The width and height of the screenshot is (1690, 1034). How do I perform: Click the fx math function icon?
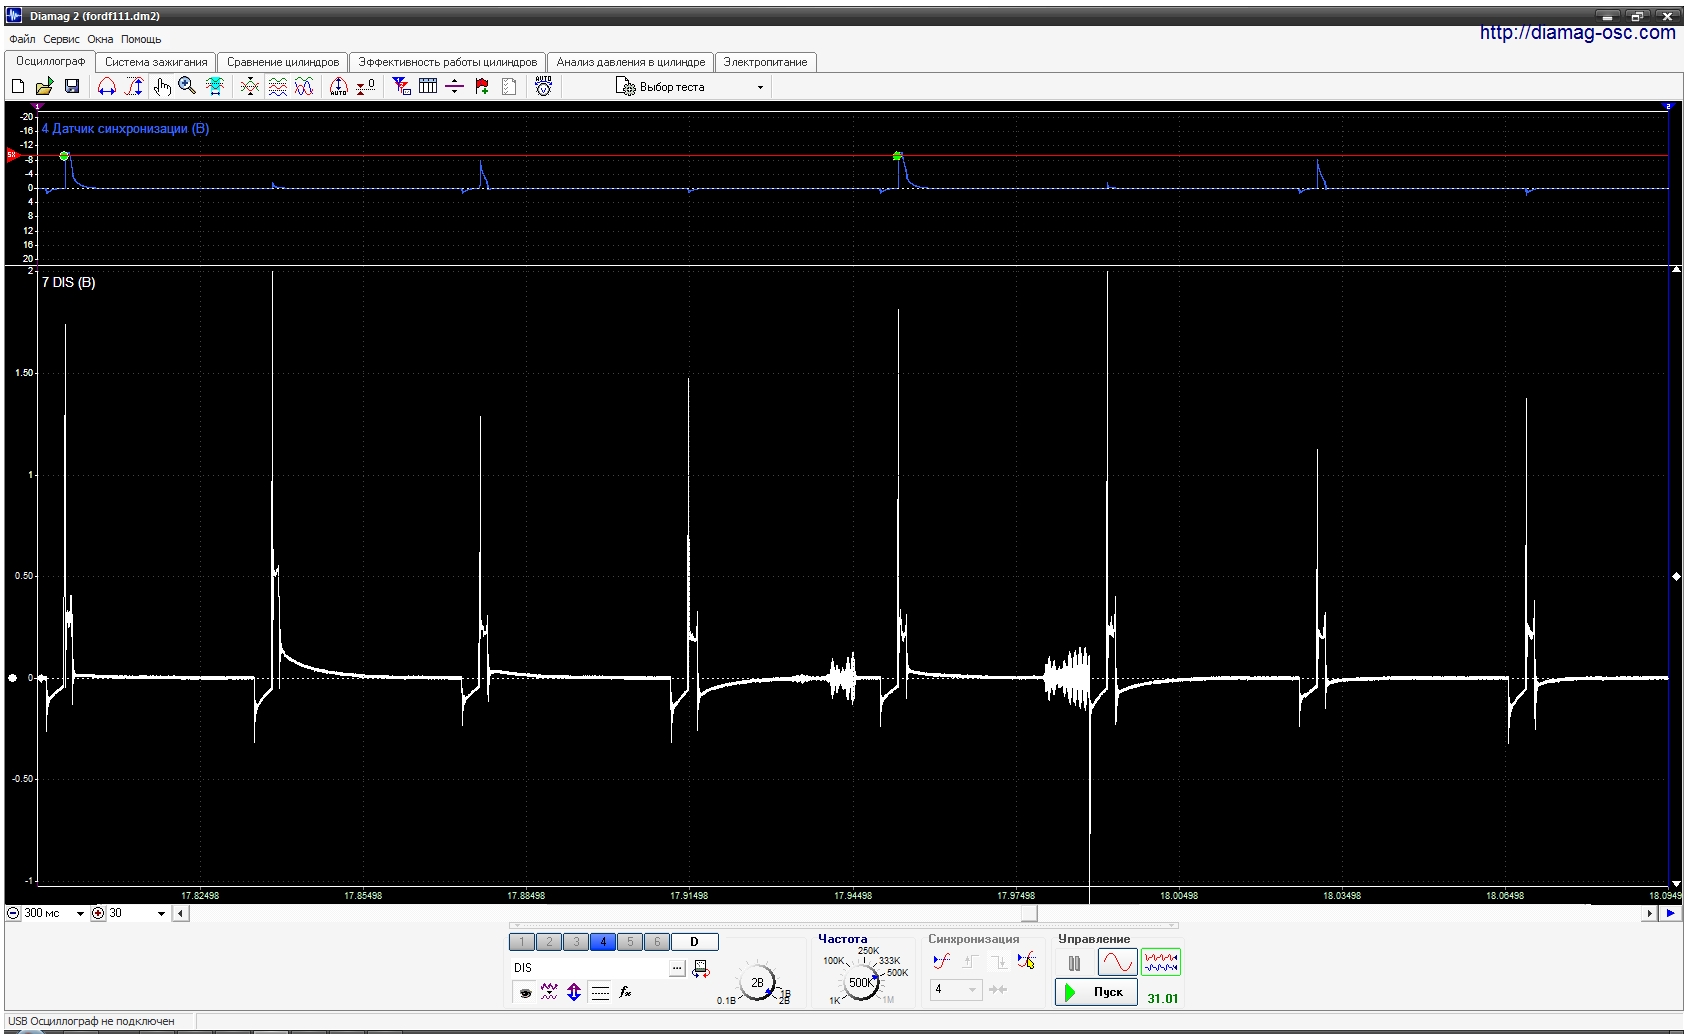pyautogui.click(x=625, y=992)
